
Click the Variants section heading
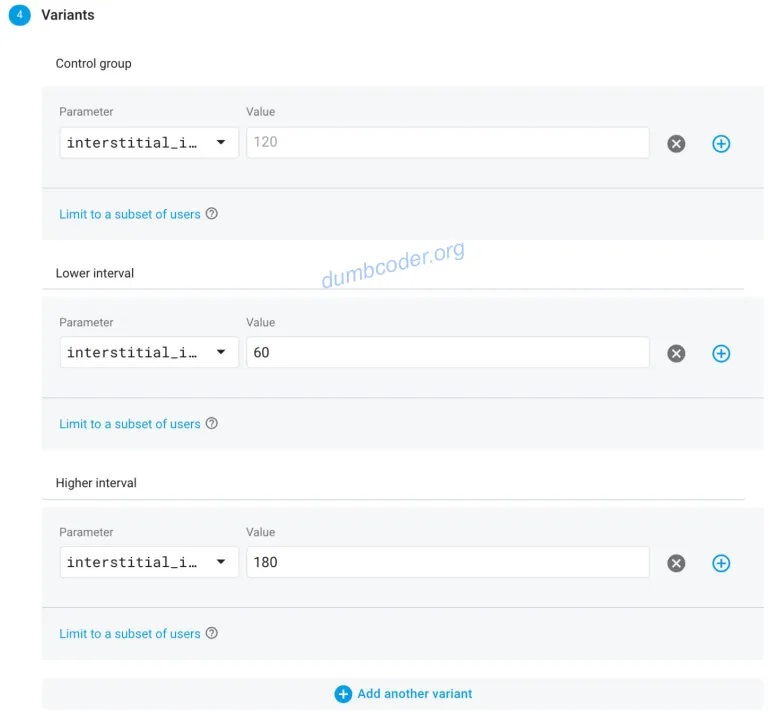tap(68, 15)
